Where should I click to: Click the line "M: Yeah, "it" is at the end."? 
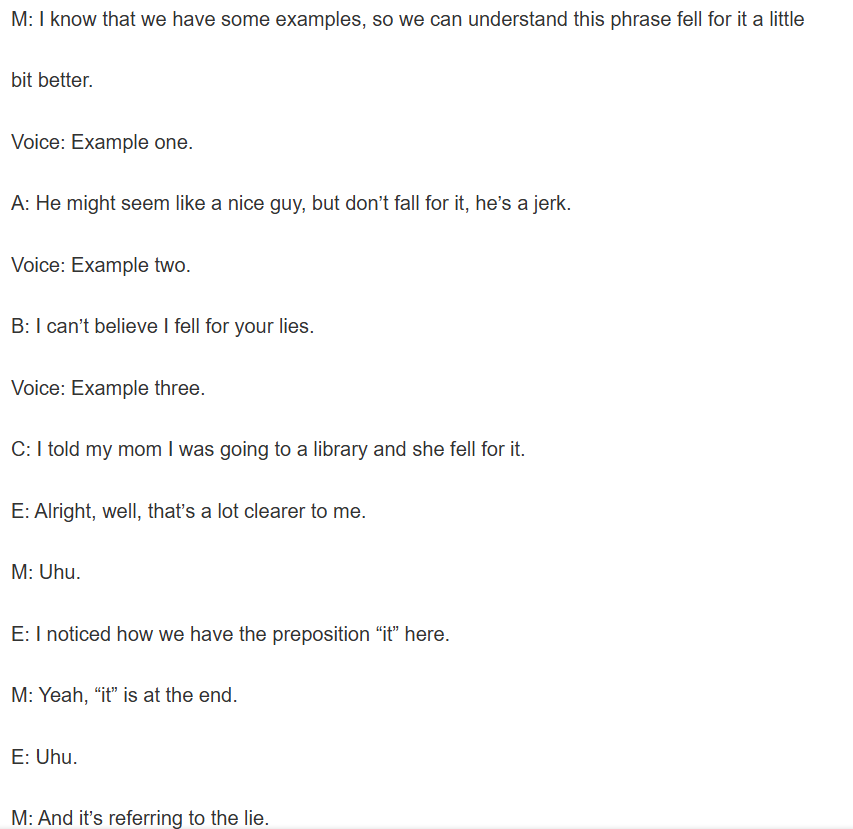125,695
